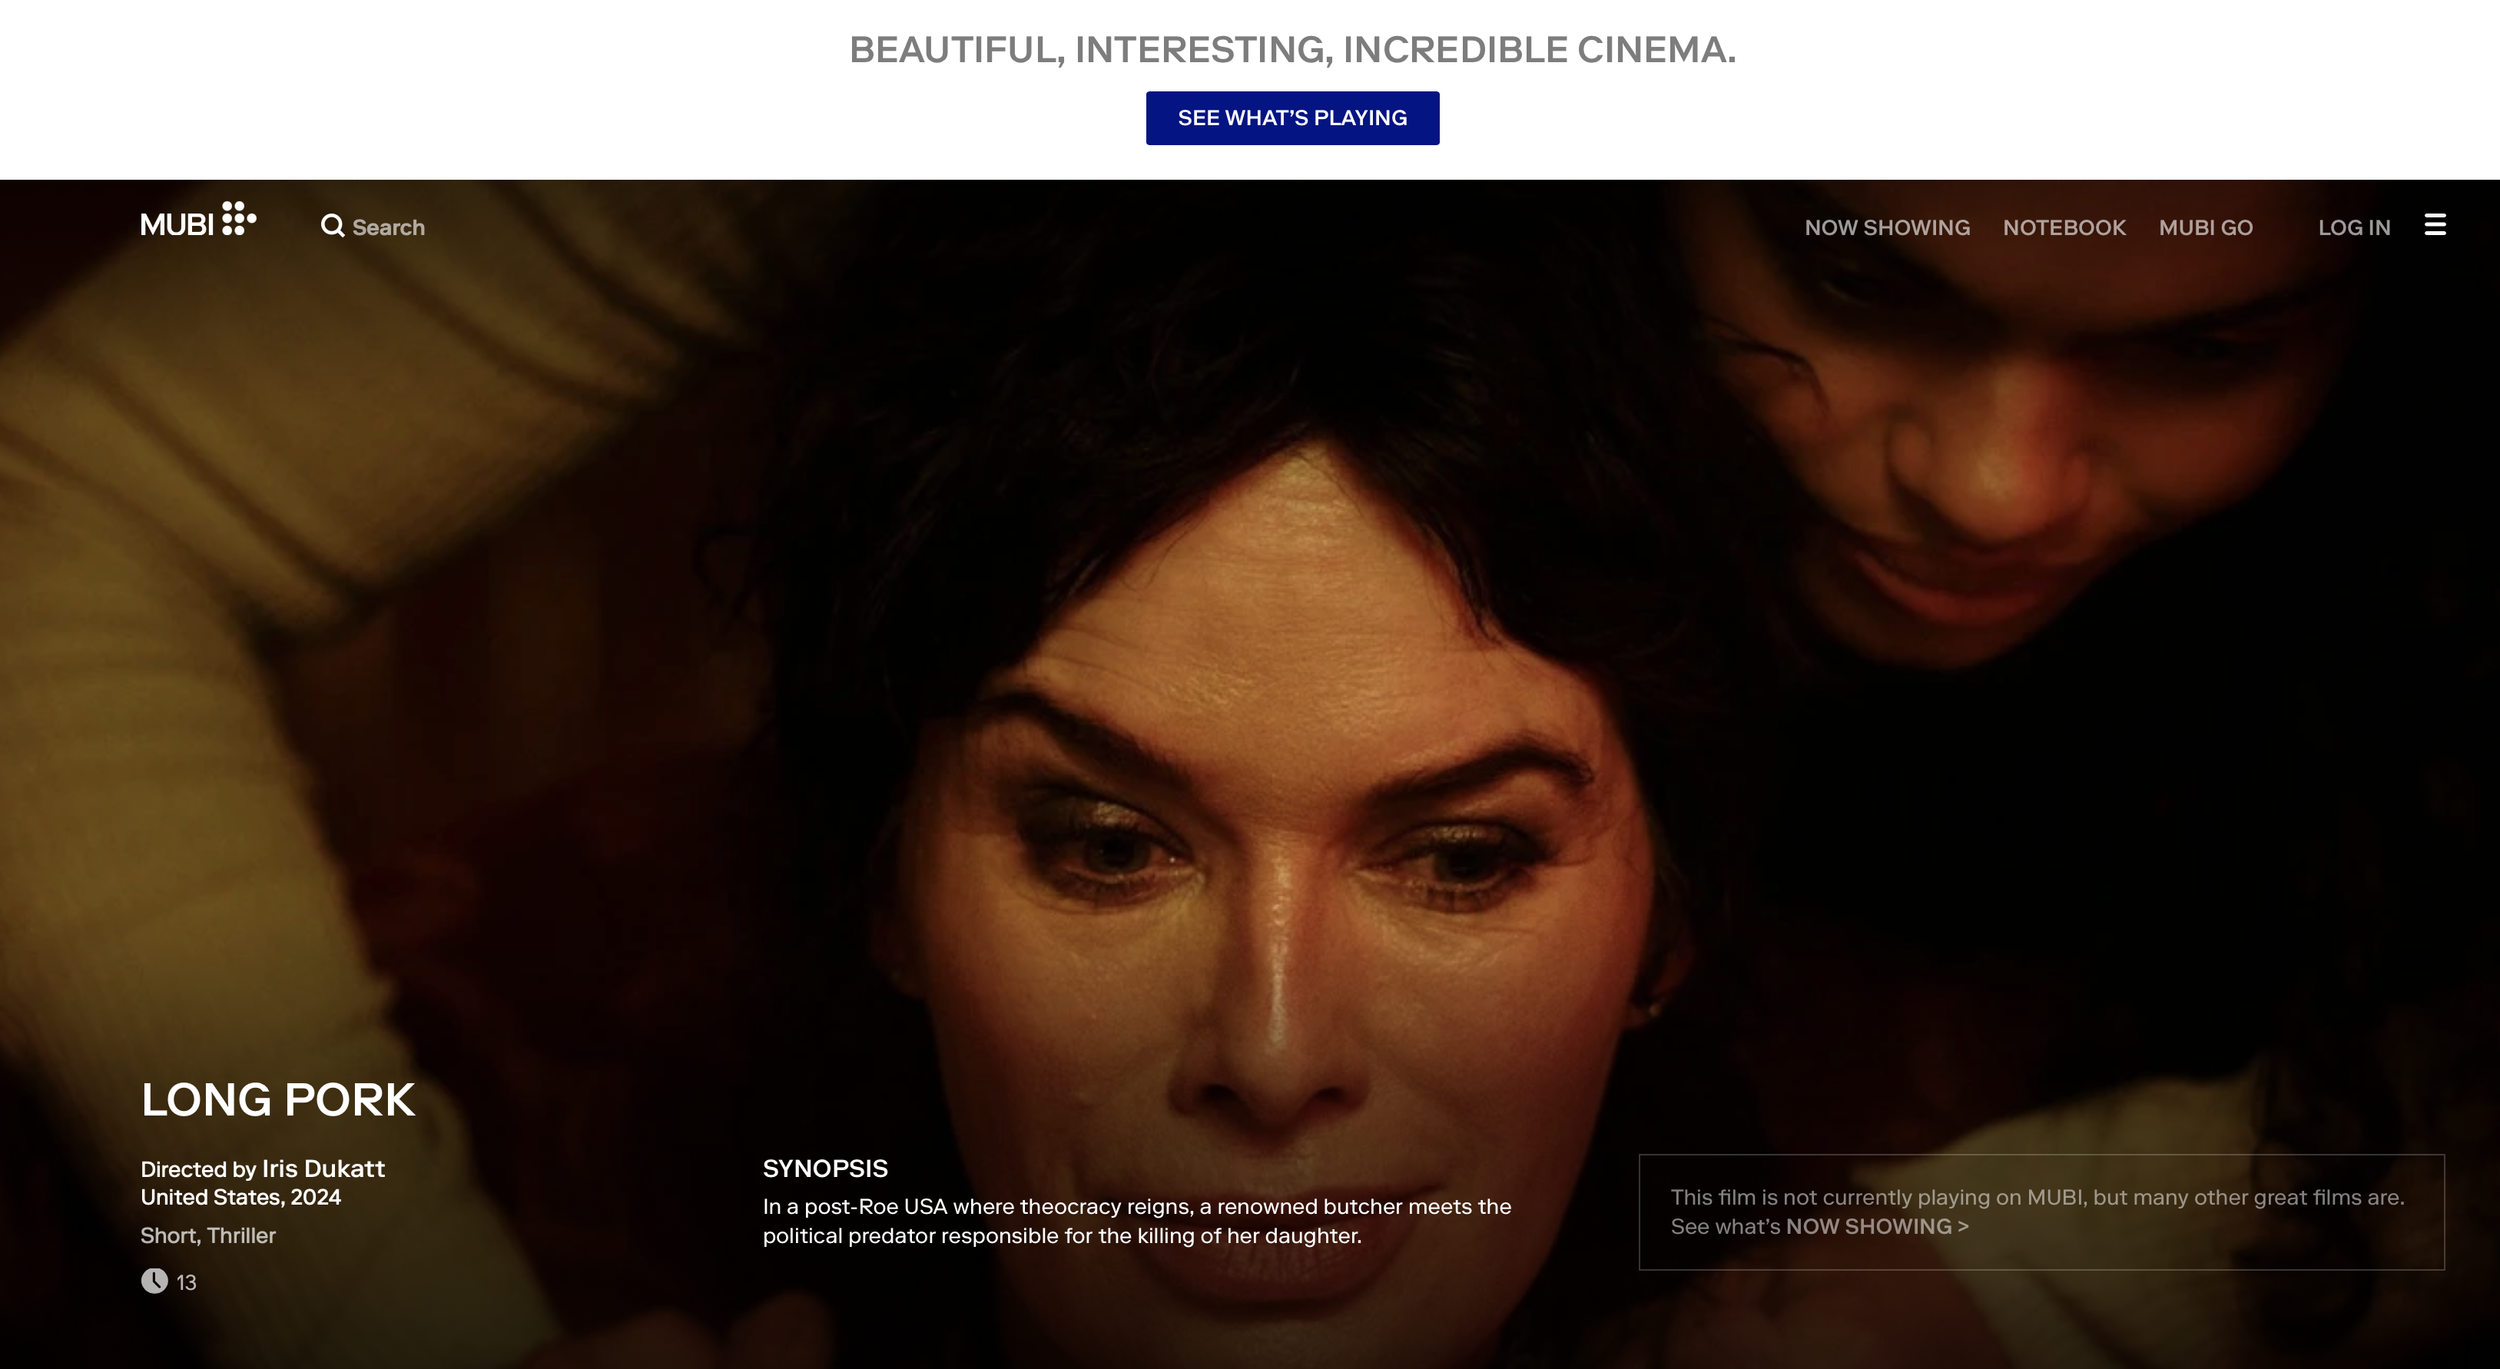Open the hamburger menu icon
This screenshot has height=1369, width=2500.
2435,225
